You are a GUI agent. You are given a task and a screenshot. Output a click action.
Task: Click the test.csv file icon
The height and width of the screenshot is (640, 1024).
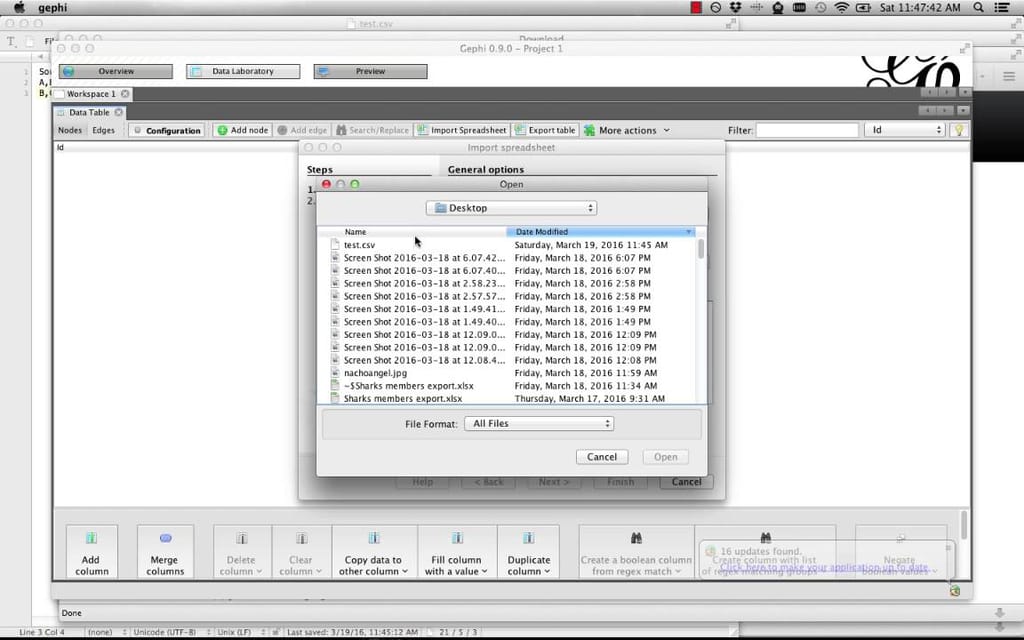pyautogui.click(x=335, y=245)
